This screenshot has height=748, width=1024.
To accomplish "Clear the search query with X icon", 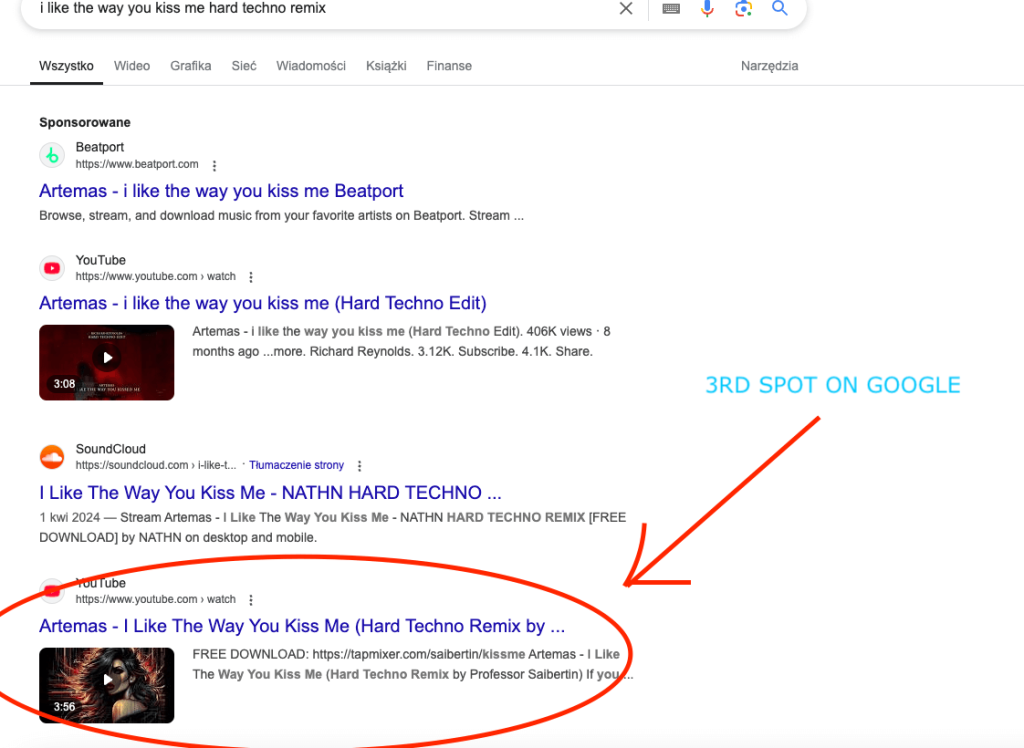I will 626,8.
